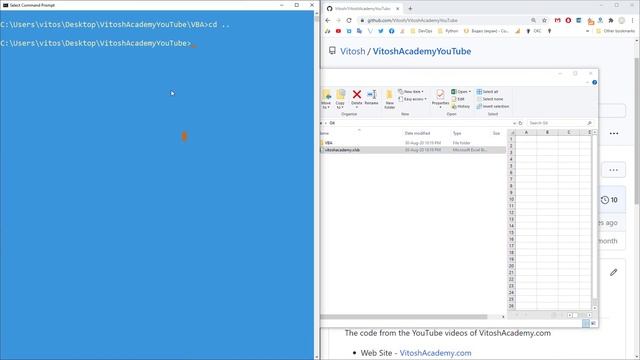Open the DevOps bookmarks folder

click(x=421, y=31)
